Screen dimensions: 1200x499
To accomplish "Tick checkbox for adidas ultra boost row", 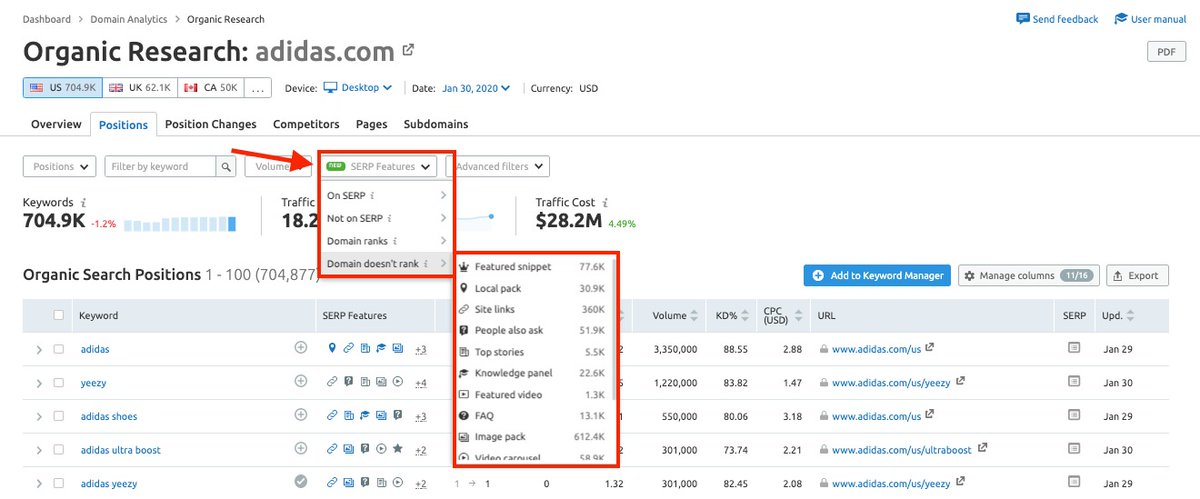I will click(x=59, y=450).
